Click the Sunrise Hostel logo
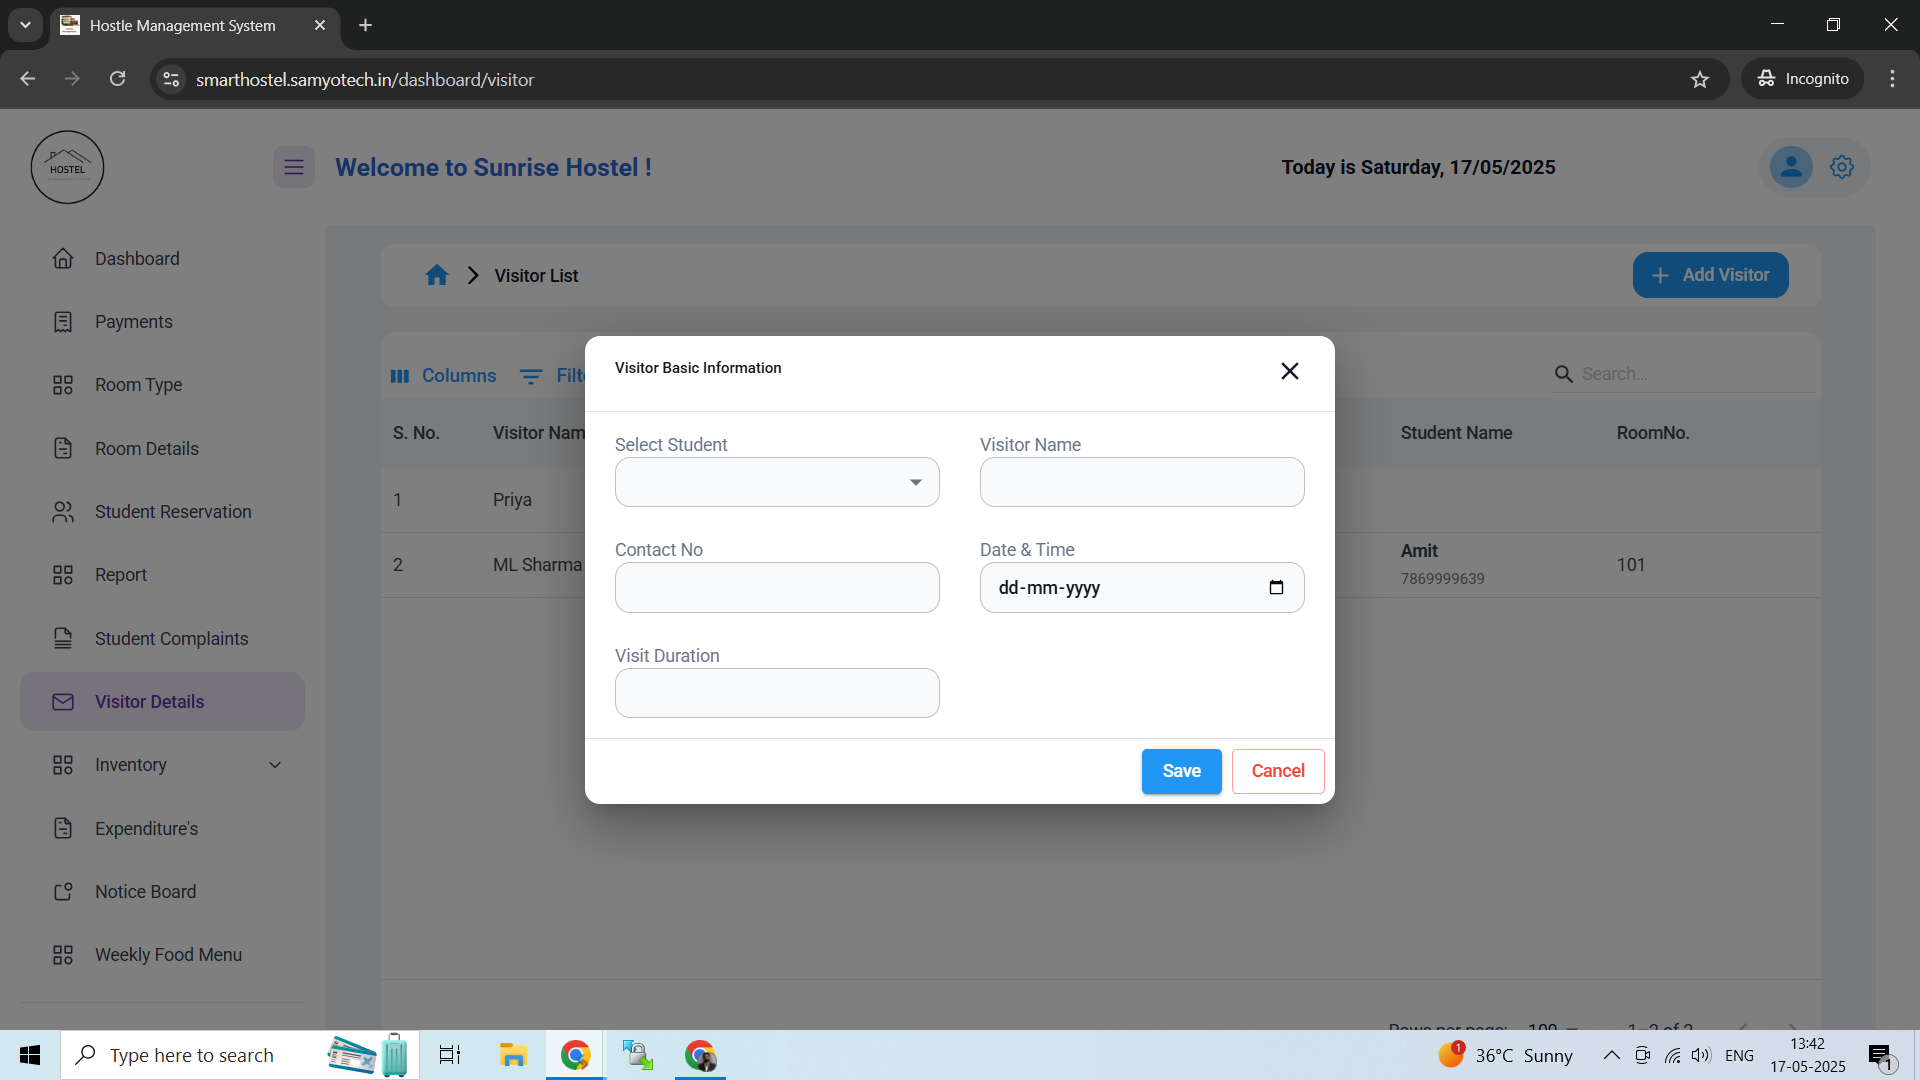Screen dimensions: 1920x1080 click(67, 167)
